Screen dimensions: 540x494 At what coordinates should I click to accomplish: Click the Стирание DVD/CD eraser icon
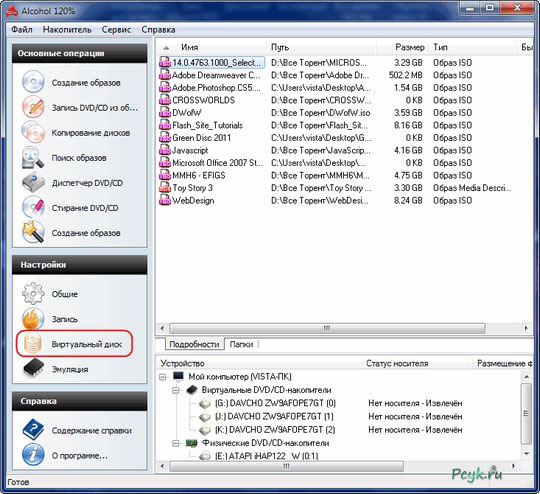point(33,207)
